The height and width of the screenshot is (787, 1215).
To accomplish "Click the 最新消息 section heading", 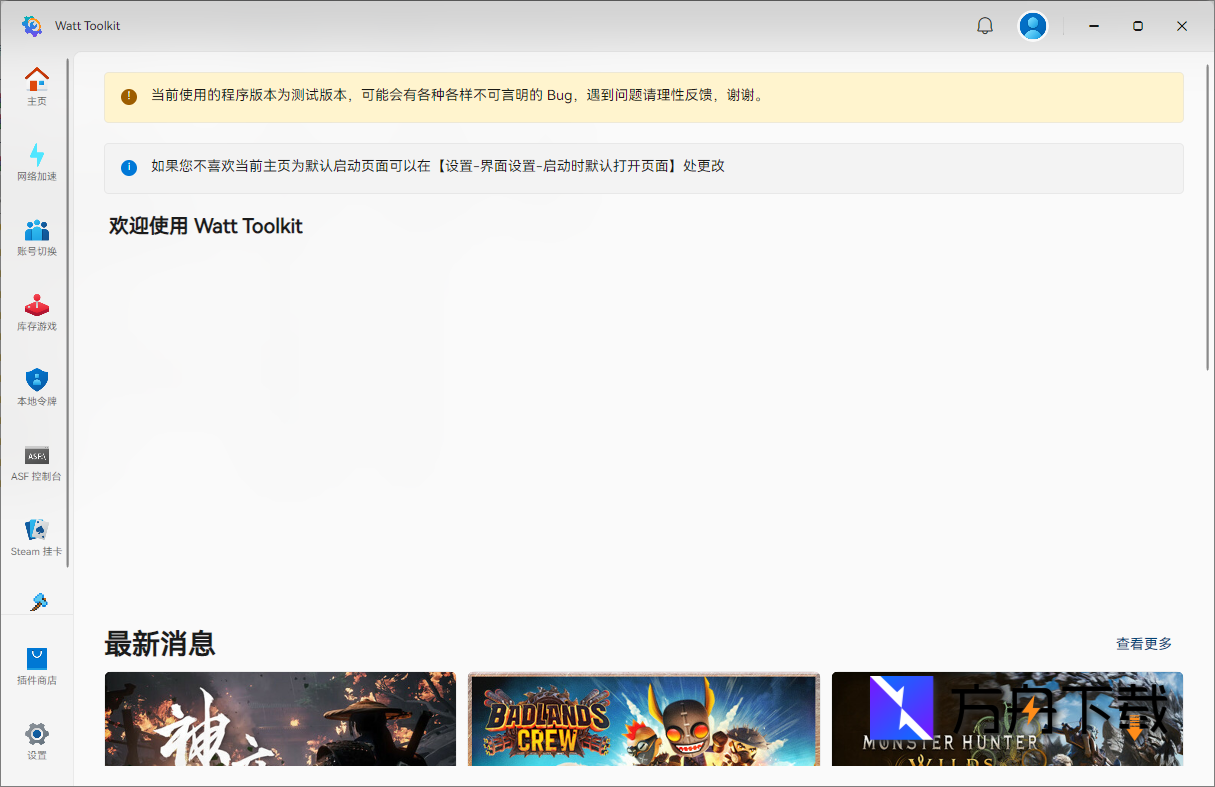I will (x=158, y=644).
